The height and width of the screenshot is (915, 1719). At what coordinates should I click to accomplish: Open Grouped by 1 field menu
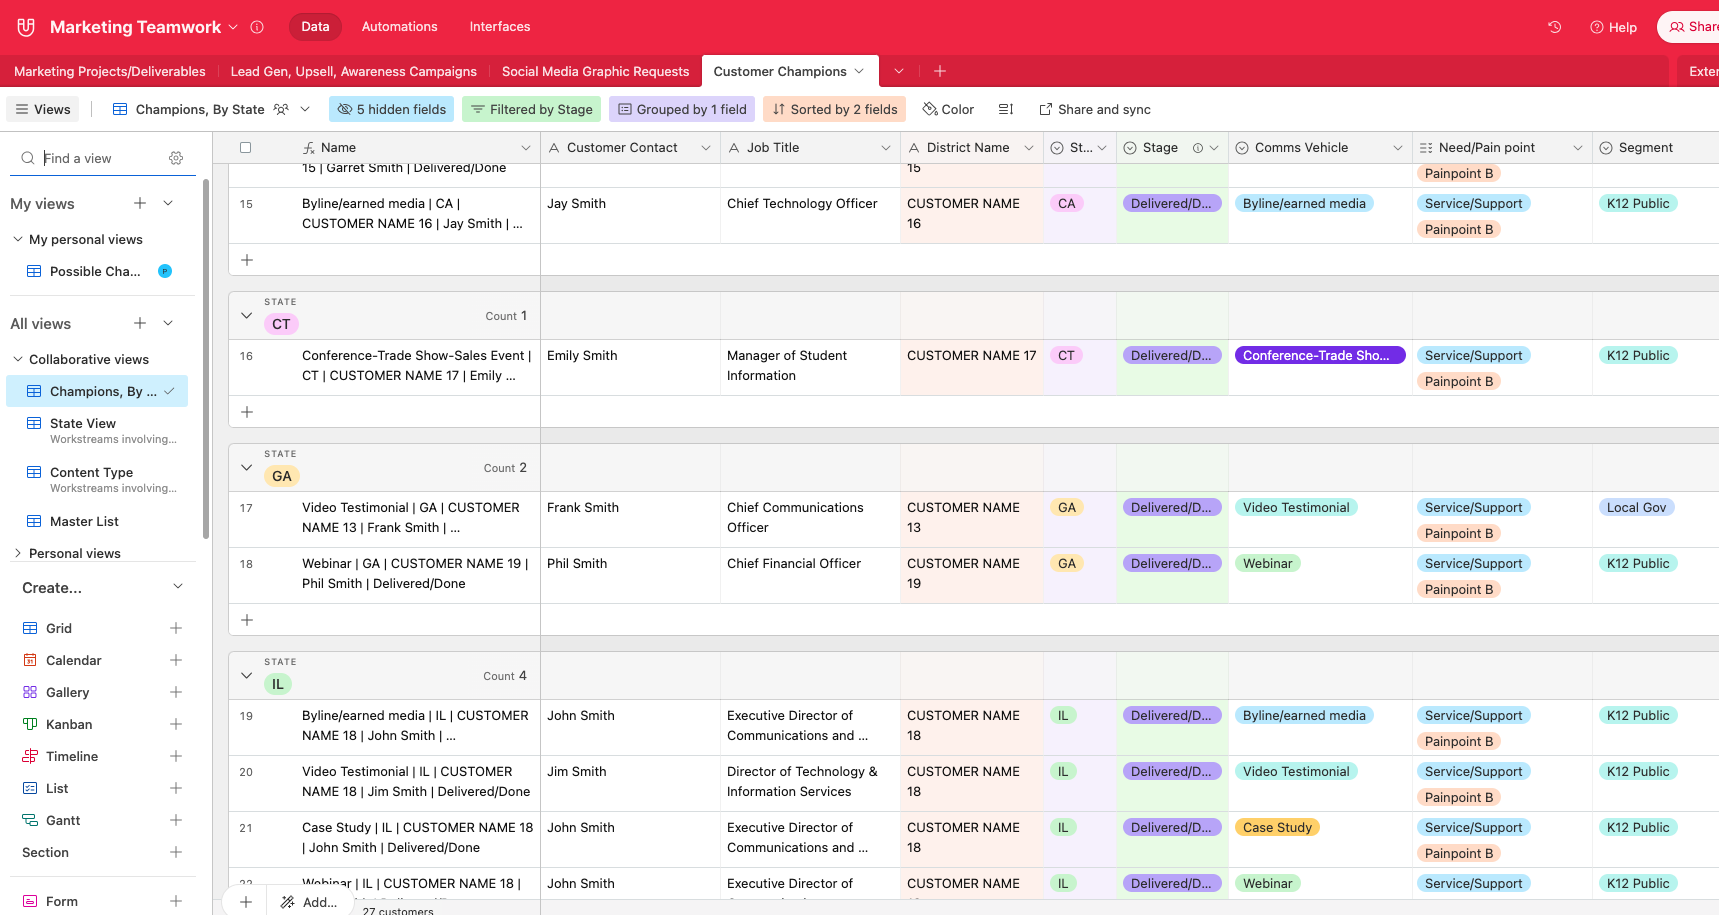tap(682, 109)
